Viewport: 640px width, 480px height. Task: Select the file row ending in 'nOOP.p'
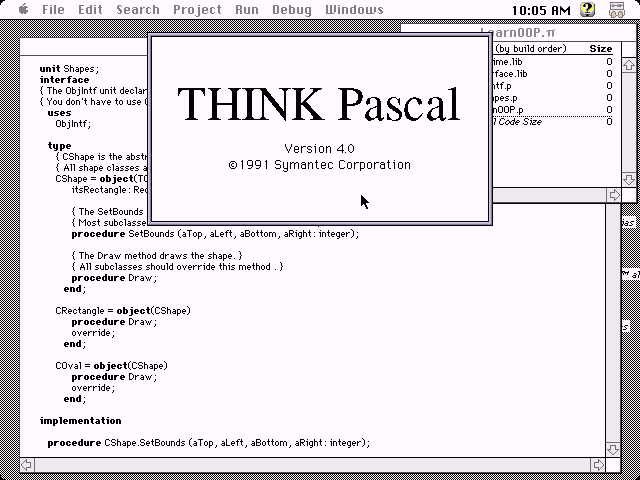(x=554, y=110)
